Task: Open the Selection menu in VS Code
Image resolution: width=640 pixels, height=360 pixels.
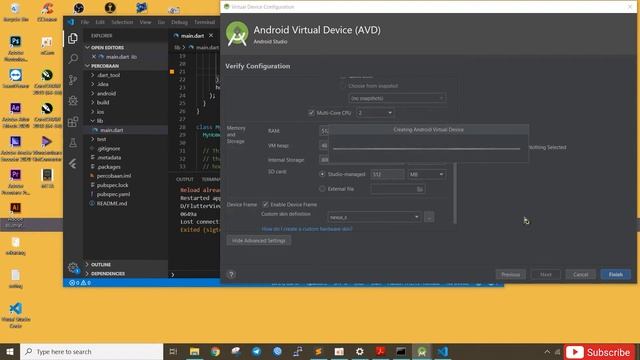Action: (122, 22)
